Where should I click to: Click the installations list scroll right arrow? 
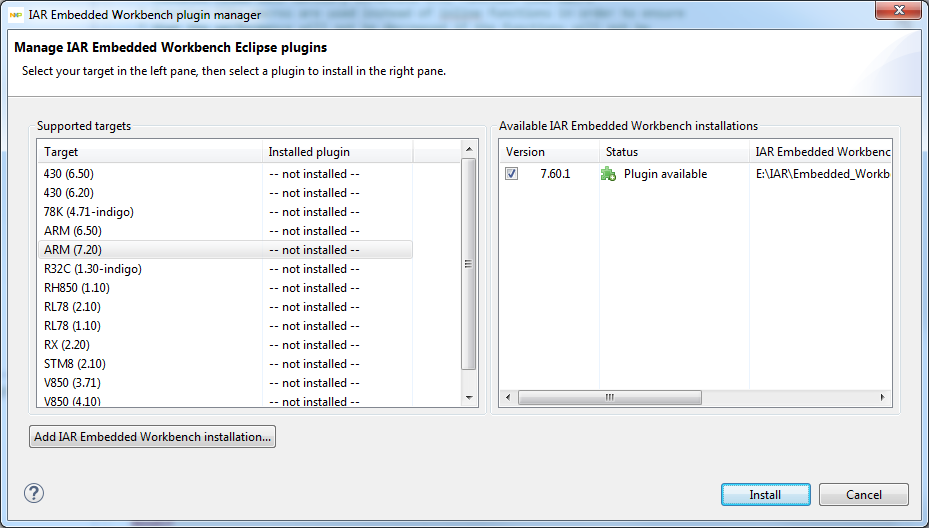click(883, 397)
